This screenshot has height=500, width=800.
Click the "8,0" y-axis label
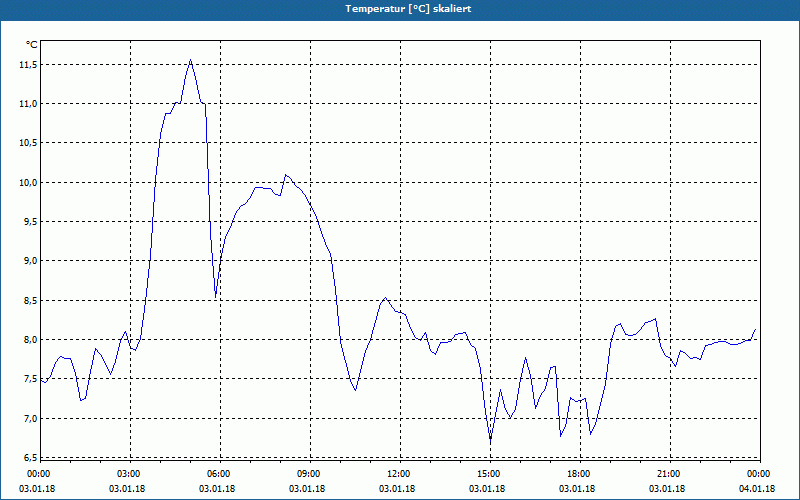tap(31, 340)
